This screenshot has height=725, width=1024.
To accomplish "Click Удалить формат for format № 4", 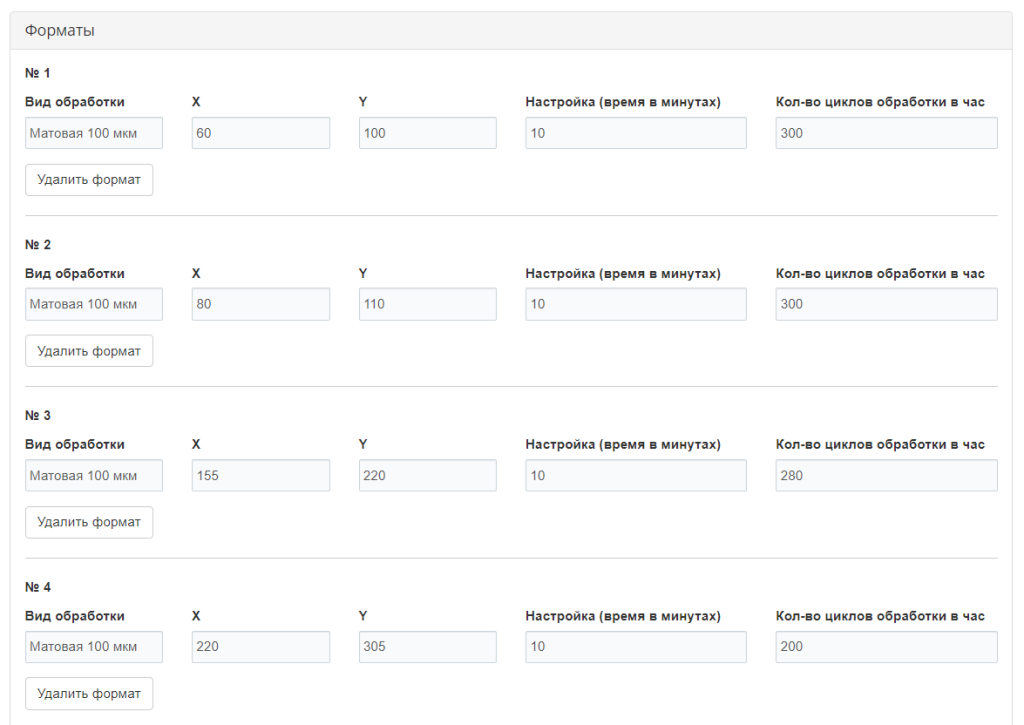I will [x=89, y=693].
